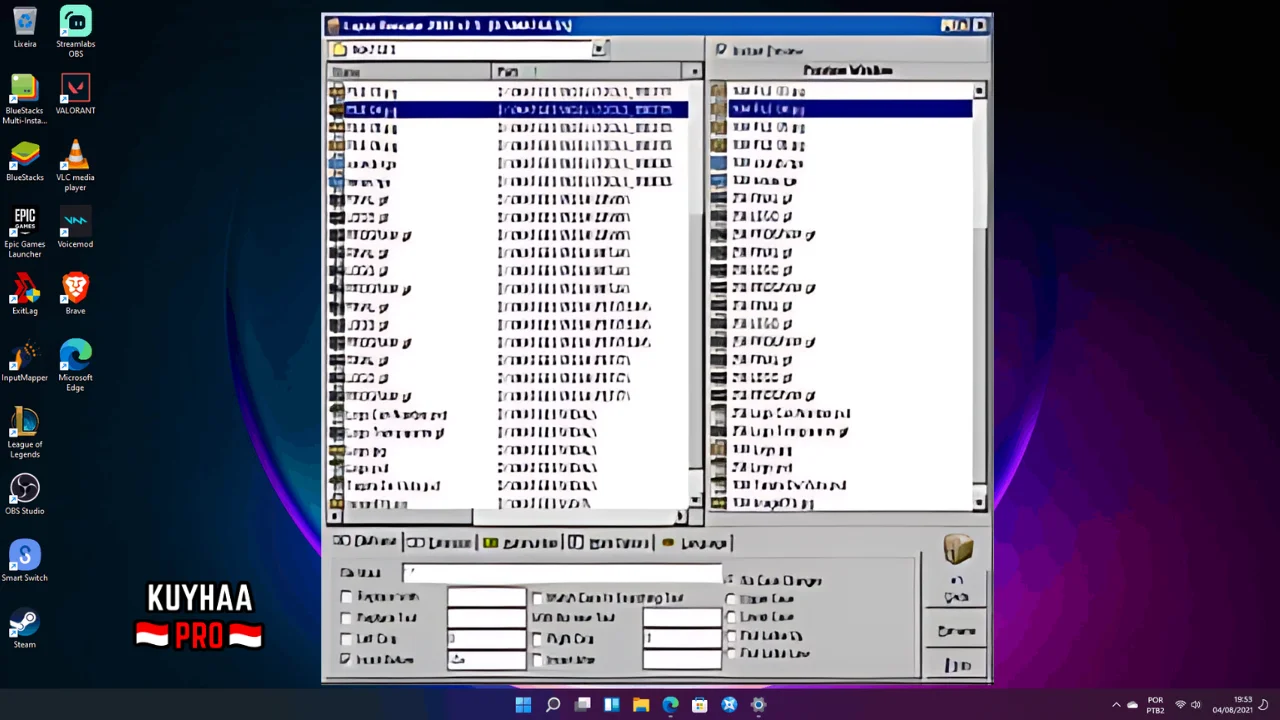Select the BlueStacks desktop shortcut
Screen dimensions: 1280x720
point(25,162)
